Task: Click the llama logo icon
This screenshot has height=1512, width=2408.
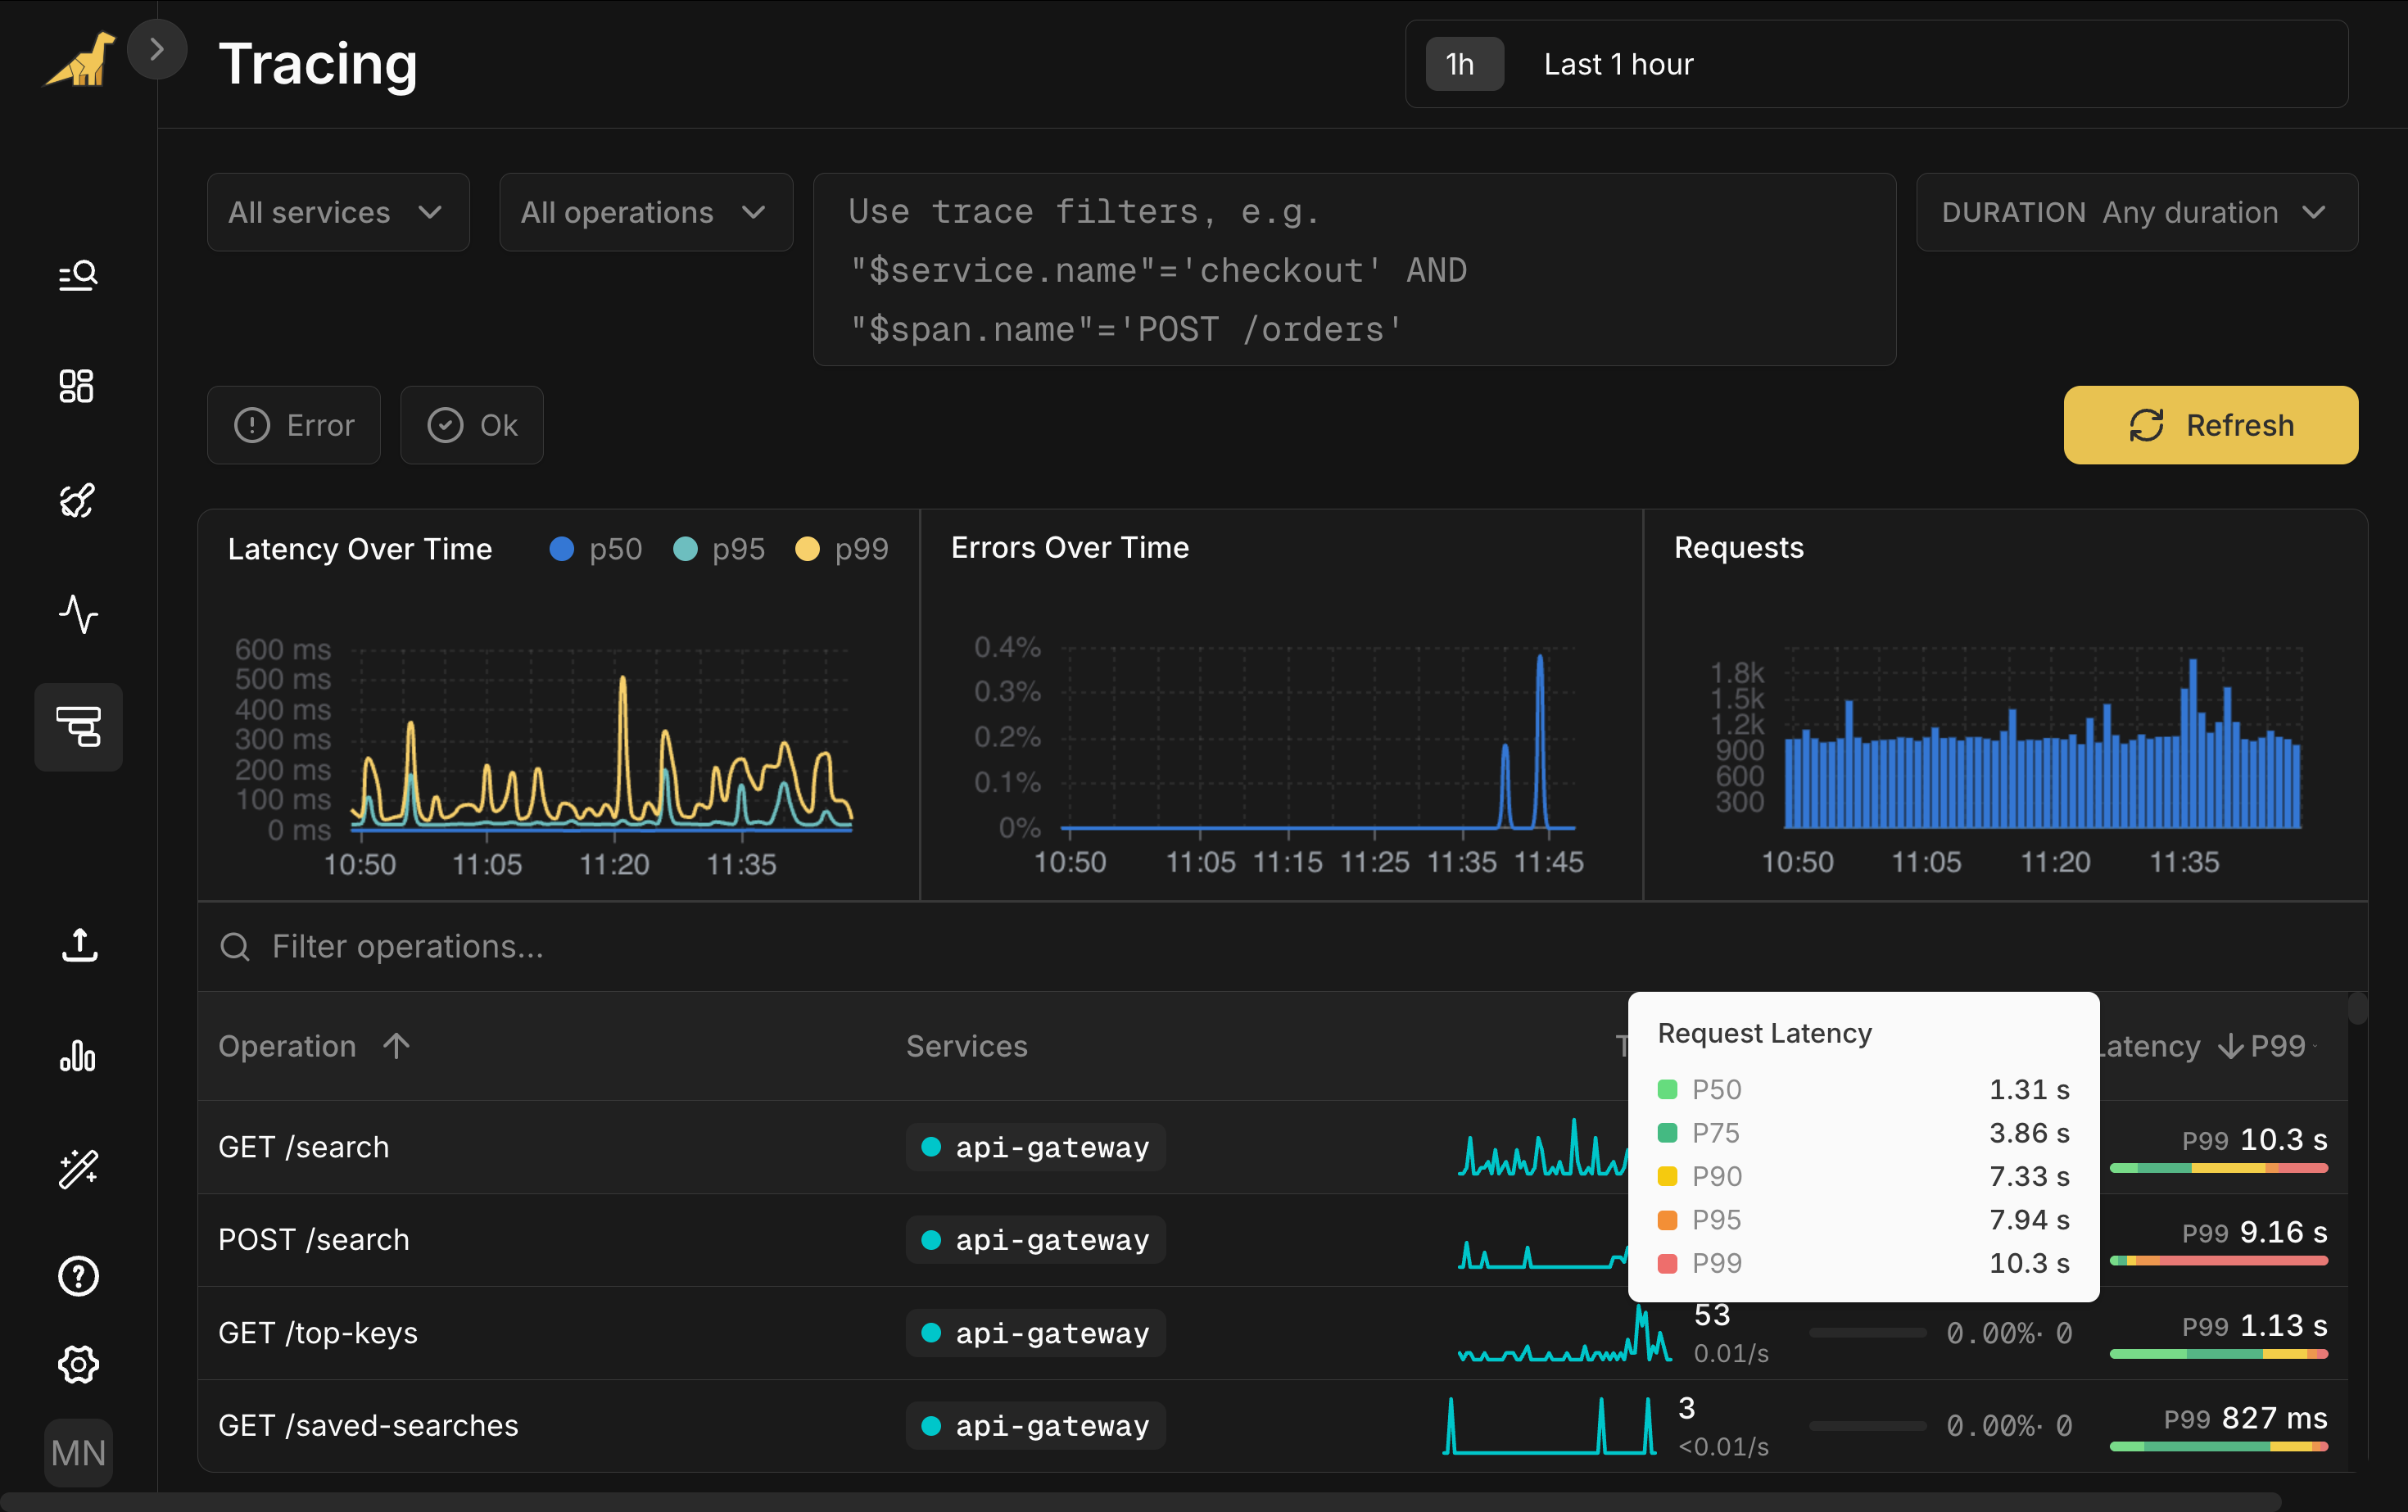Action: click(79, 60)
